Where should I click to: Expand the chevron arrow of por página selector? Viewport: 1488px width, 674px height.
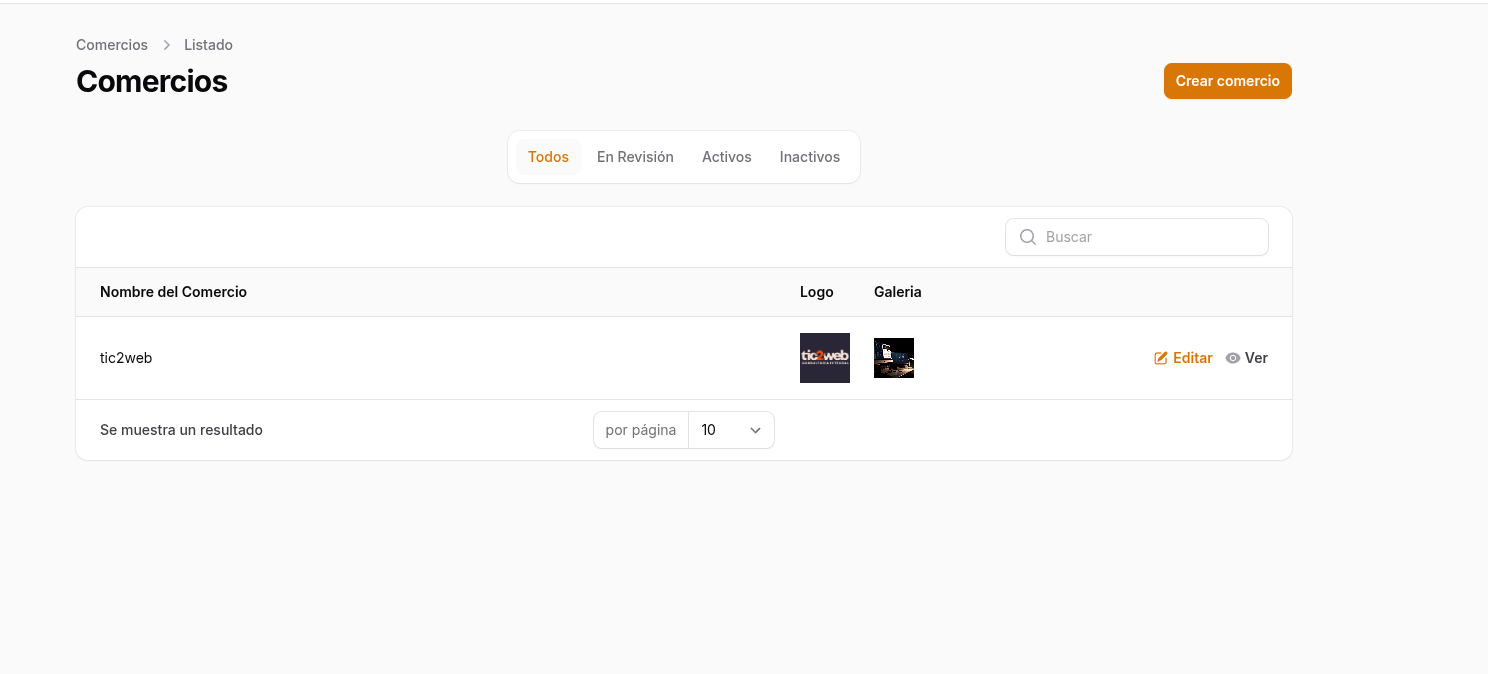tap(756, 430)
